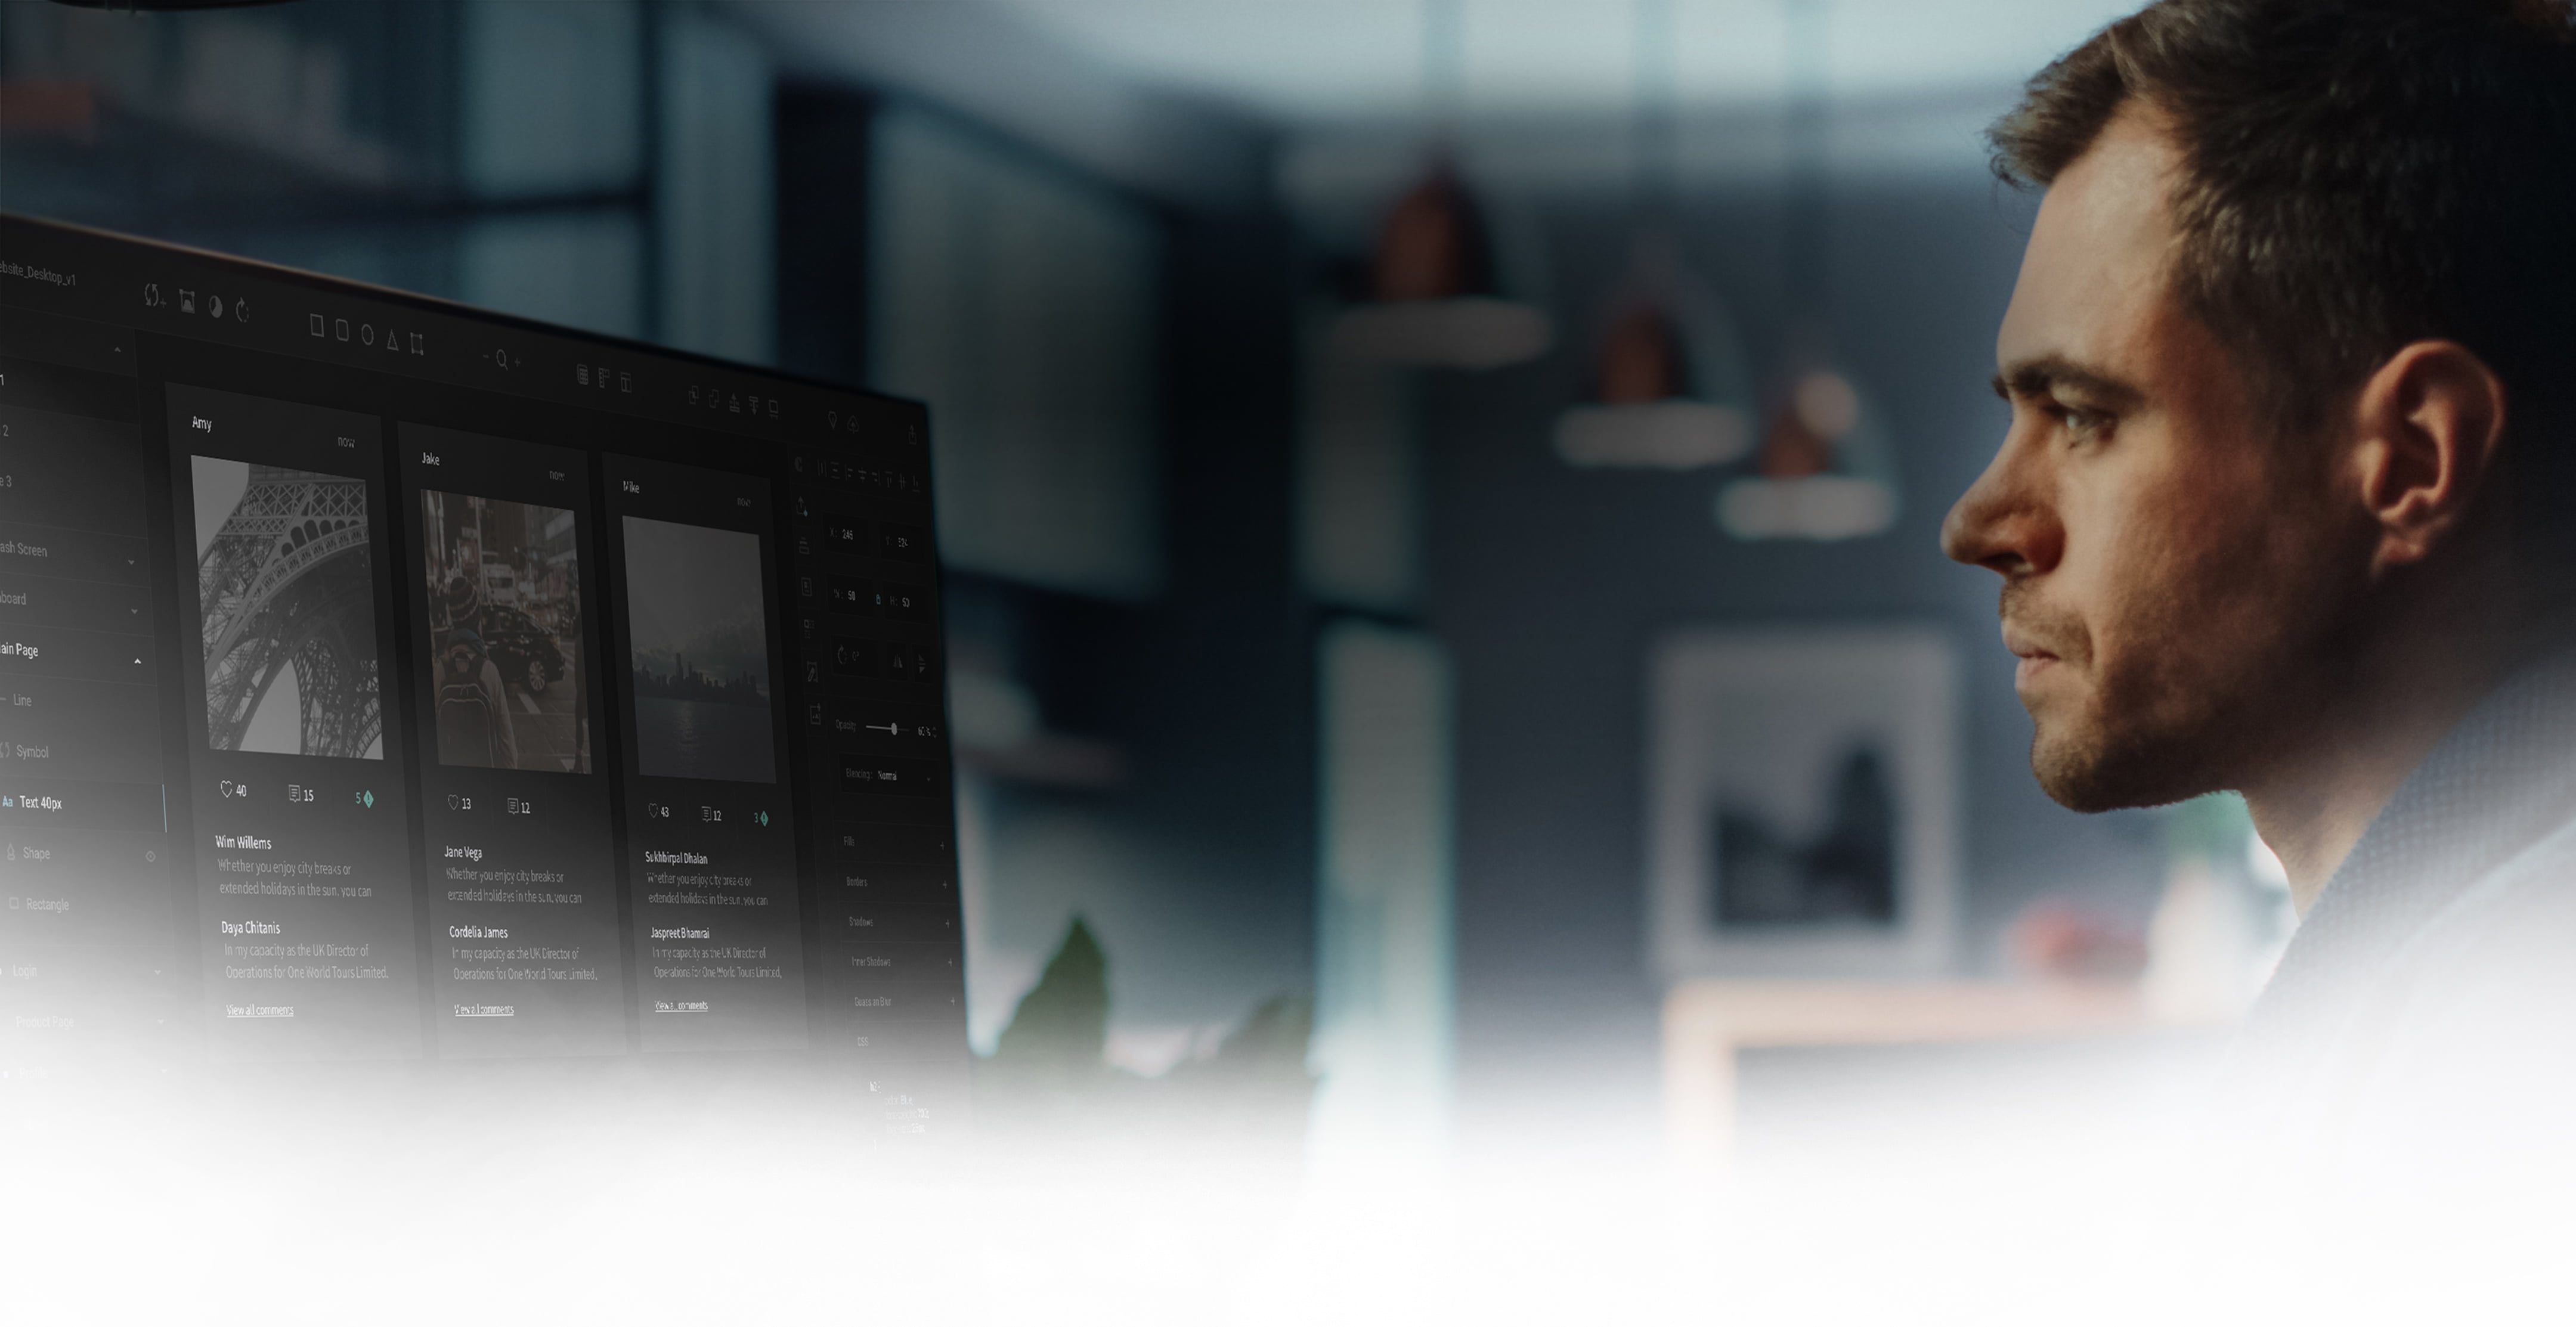Toggle visibility of Main Page layer
Viewport: 2576px width, 1327px height.
click(139, 660)
